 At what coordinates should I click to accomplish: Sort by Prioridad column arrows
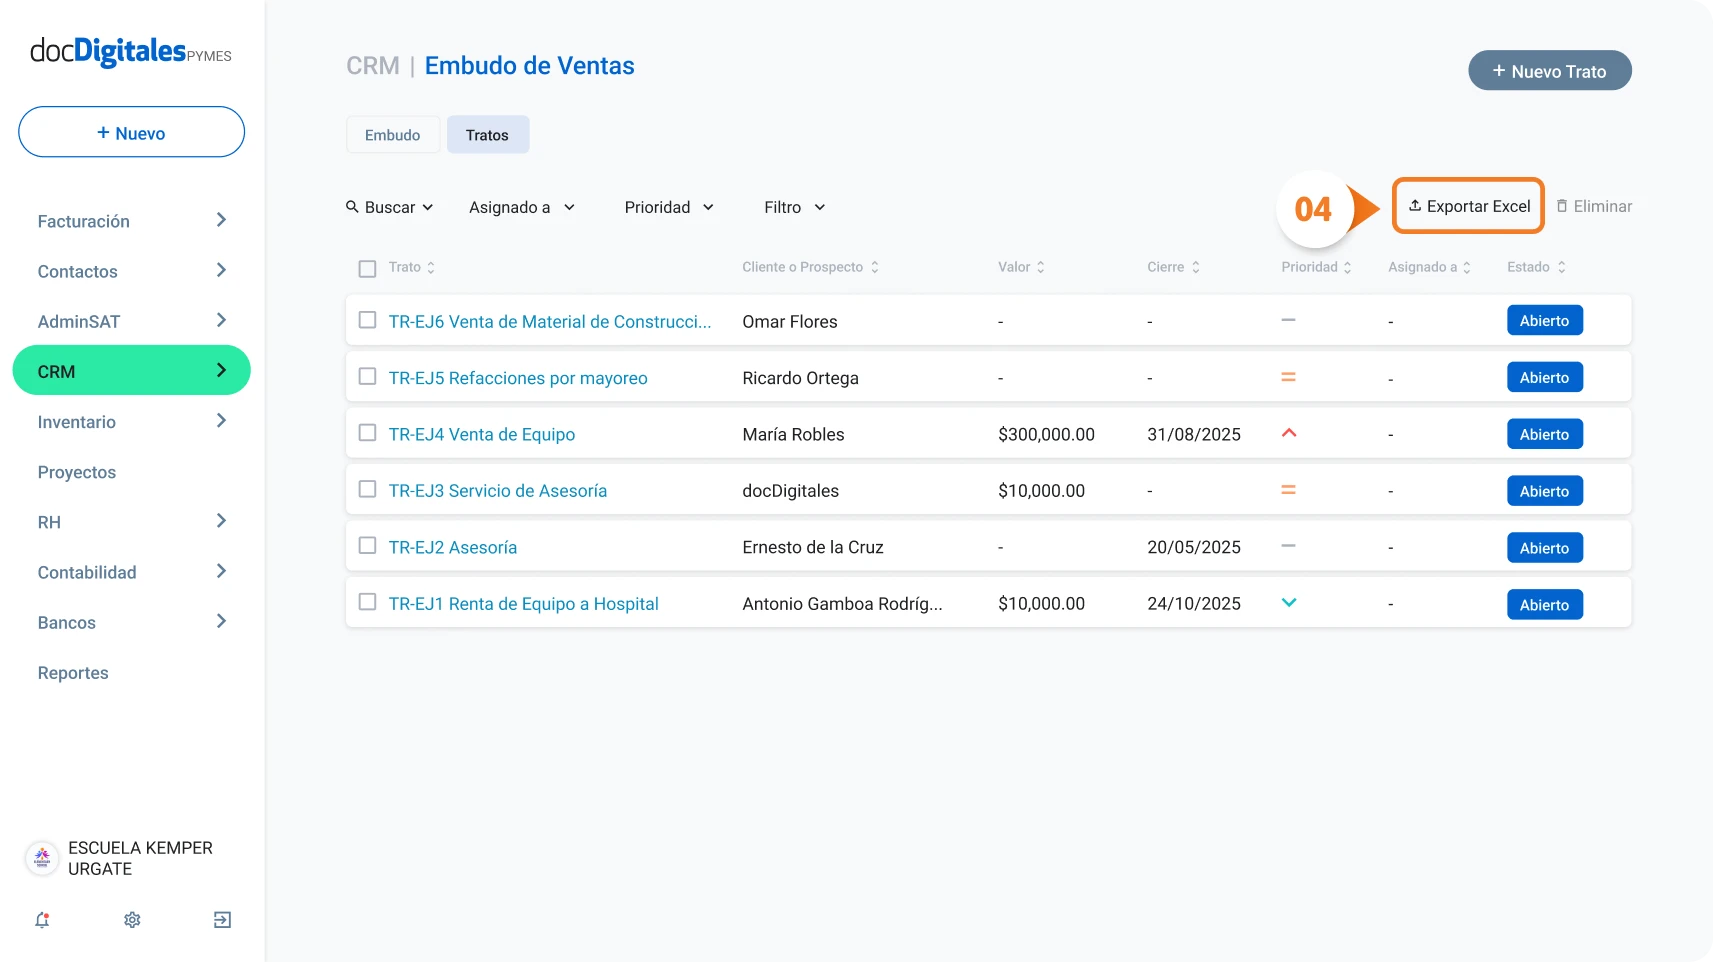click(x=1348, y=268)
